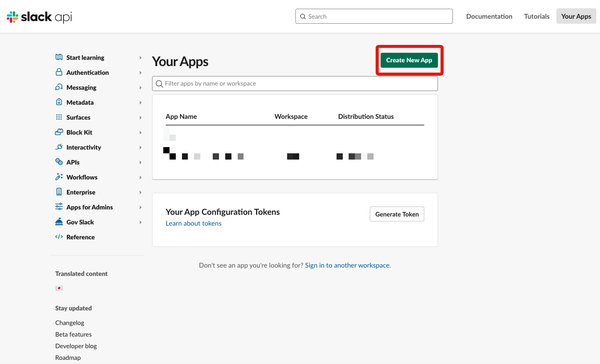Open the Roadmap link

[x=68, y=357]
